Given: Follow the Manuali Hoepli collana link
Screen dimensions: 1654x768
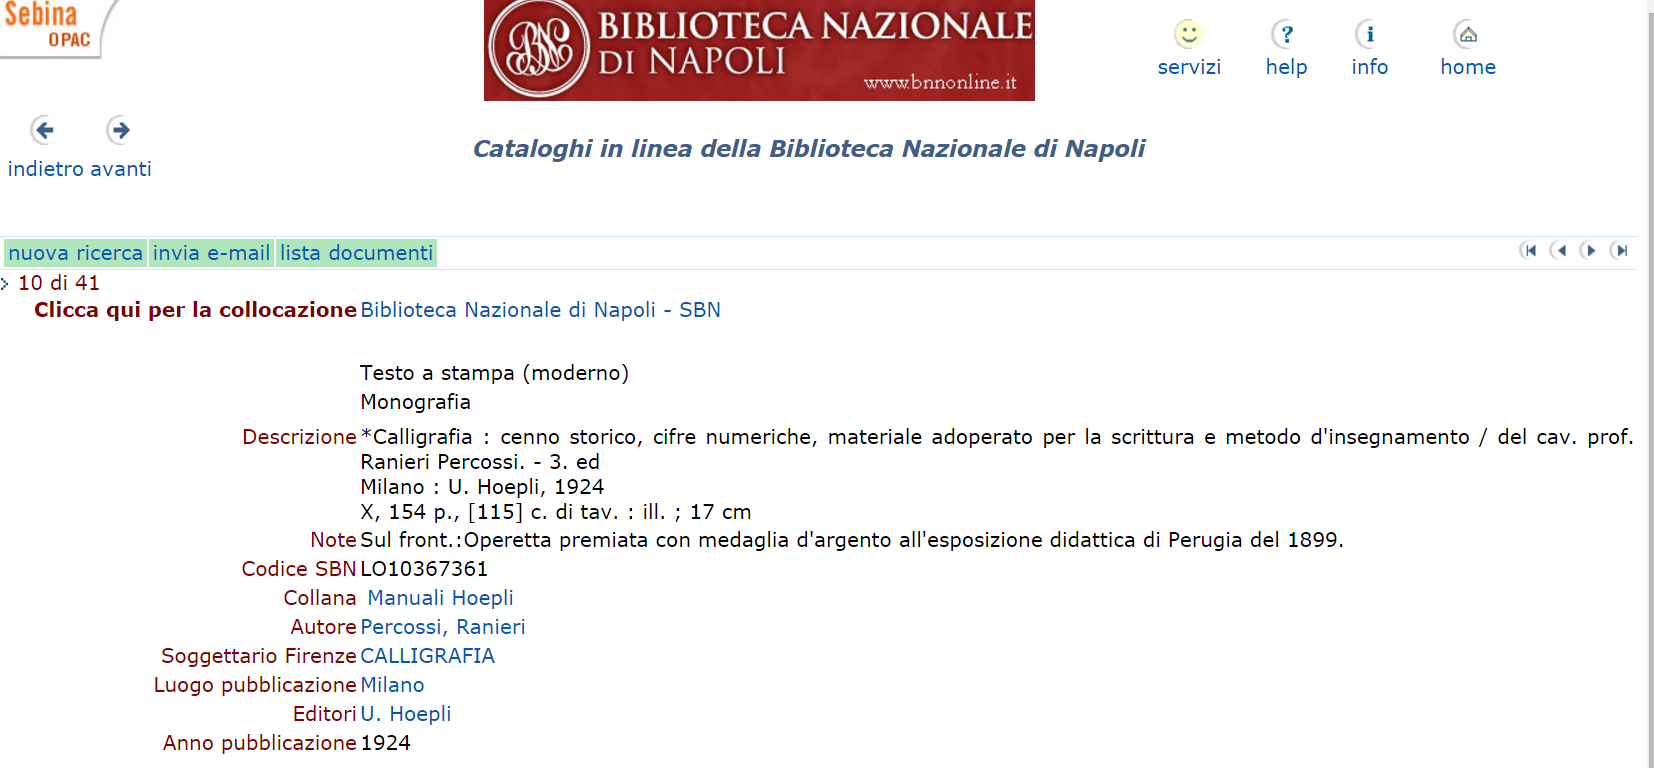Looking at the screenshot, I should pyautogui.click(x=440, y=598).
